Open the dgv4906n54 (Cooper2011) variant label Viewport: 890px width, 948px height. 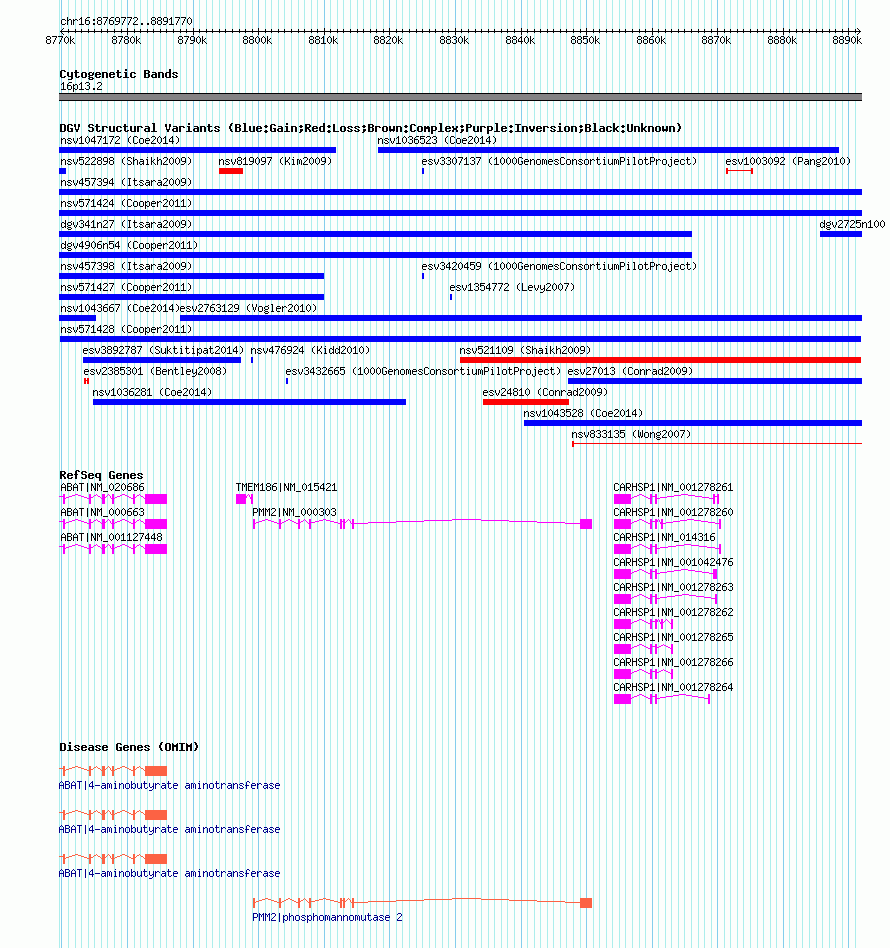129,245
